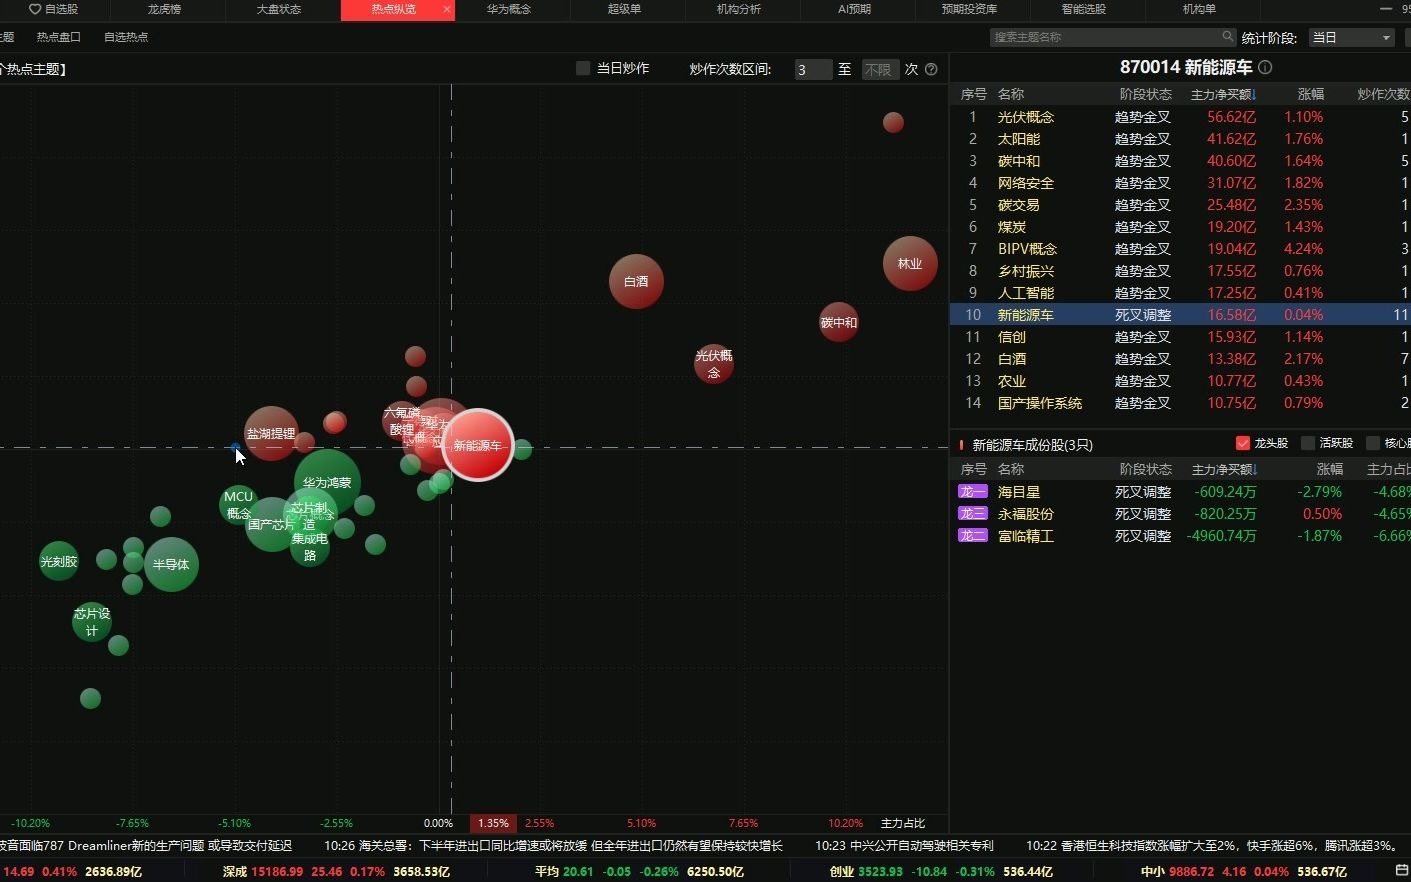Select the 光伏概念 bubble
The image size is (1411, 882).
point(714,364)
